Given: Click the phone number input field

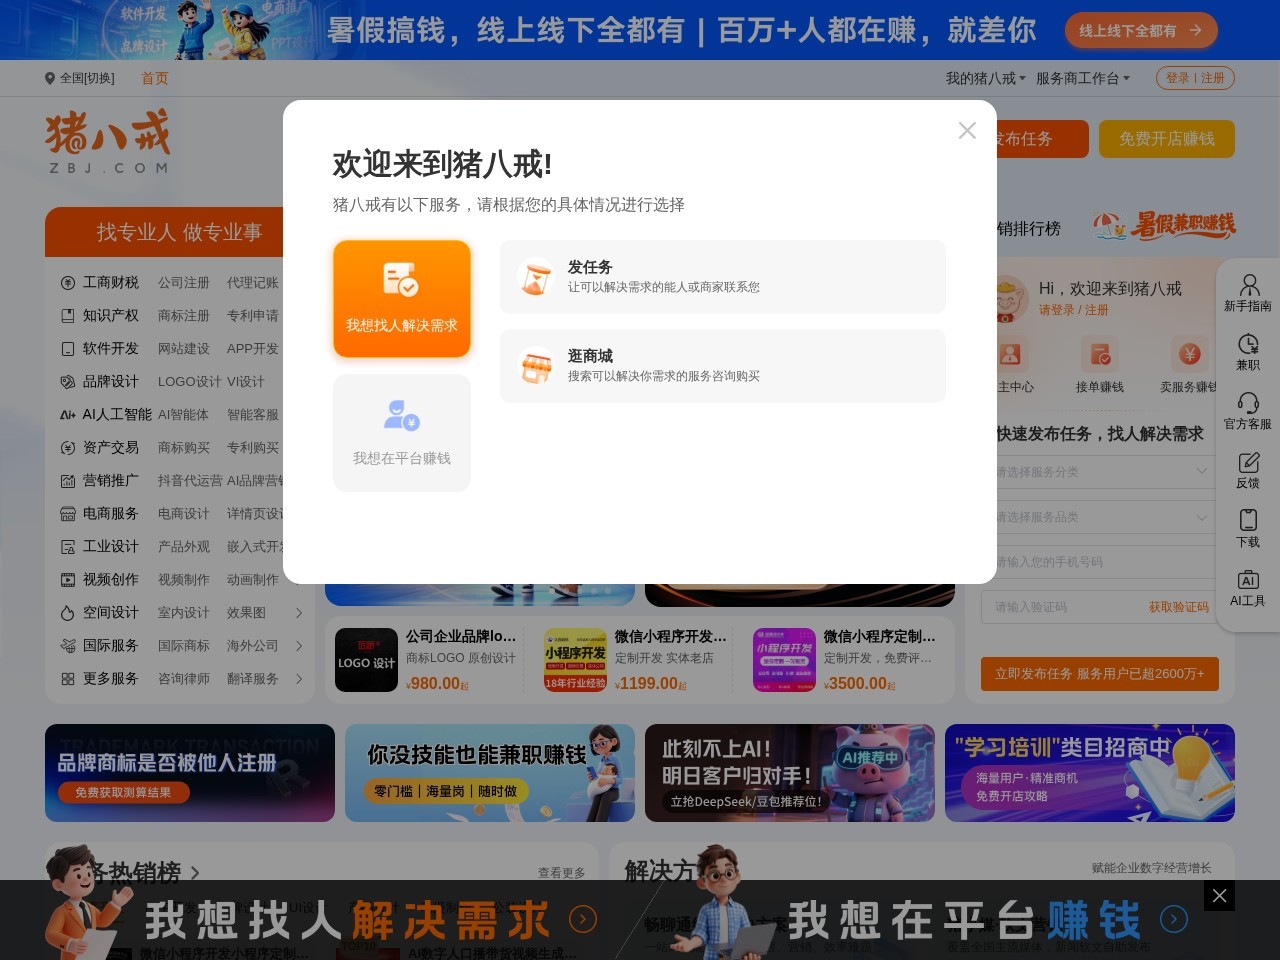Looking at the screenshot, I should [x=1100, y=562].
